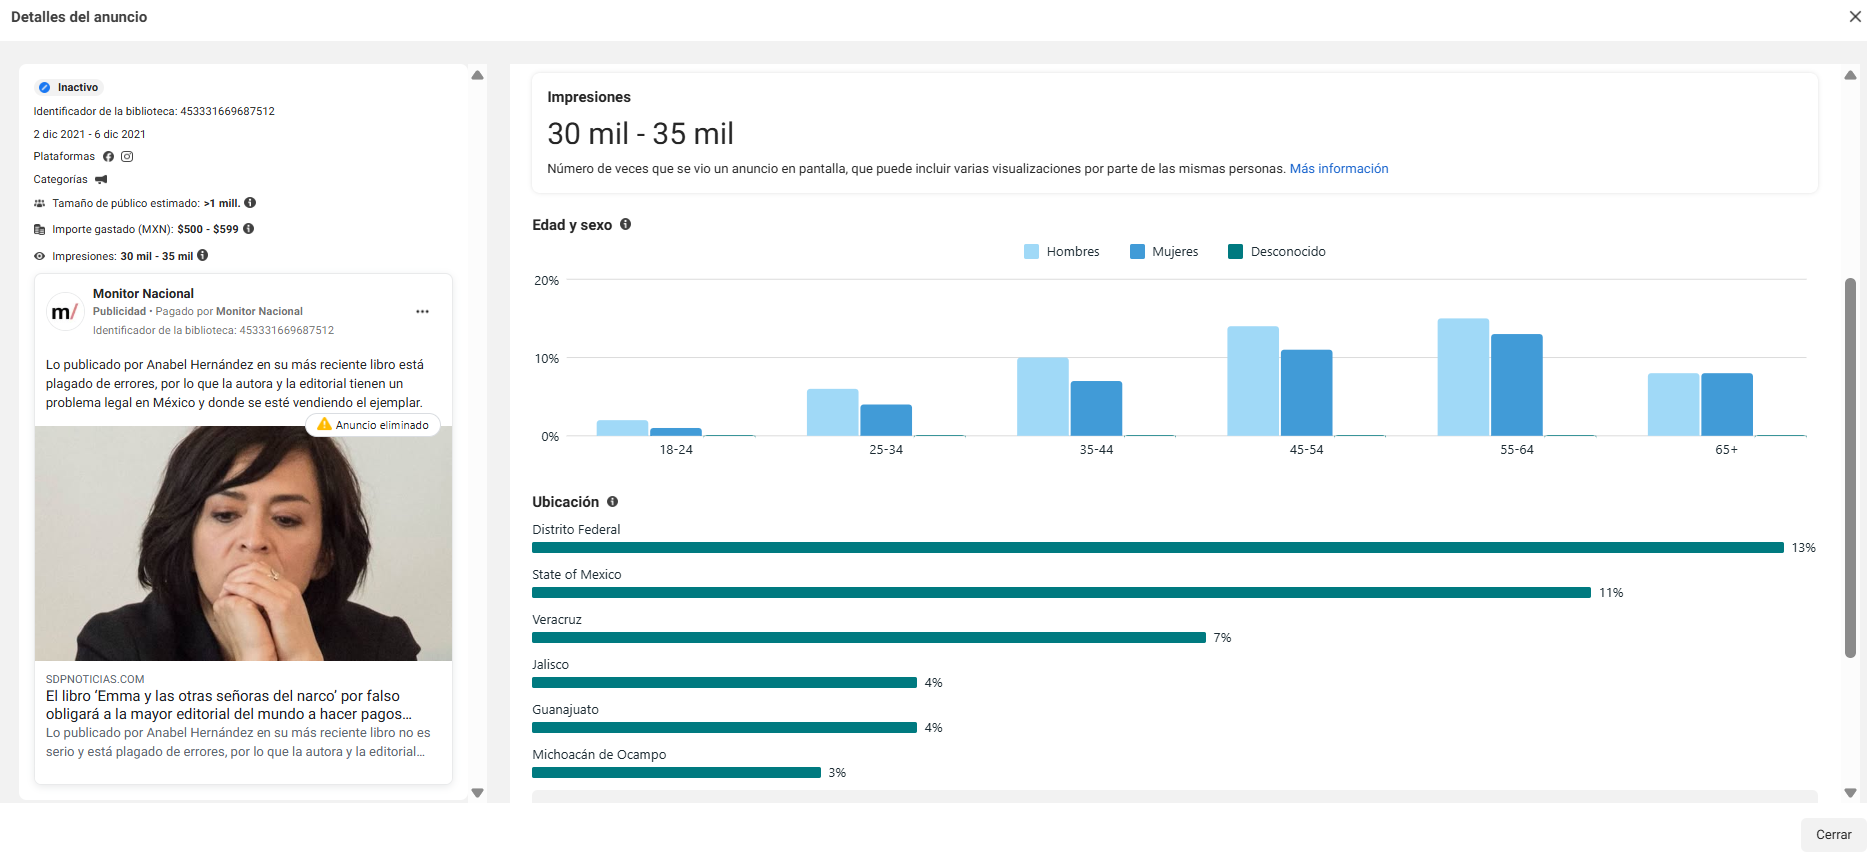Viewport: 1867px width, 861px height.
Task: Click the Monitor Nacional page name
Action: 143,294
